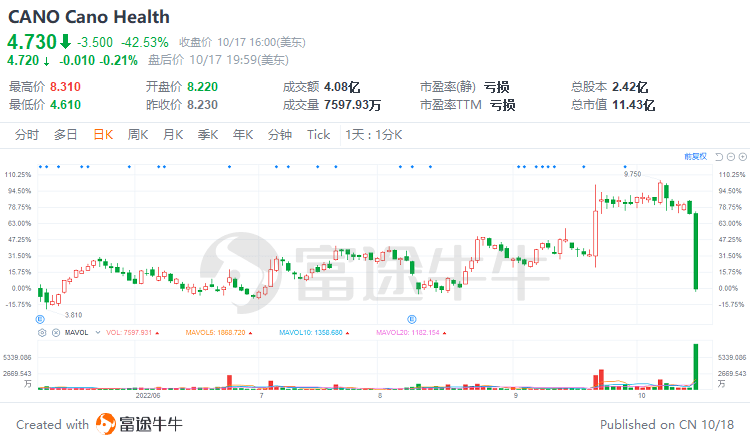Zoom in the chart with plus icon

[743, 157]
